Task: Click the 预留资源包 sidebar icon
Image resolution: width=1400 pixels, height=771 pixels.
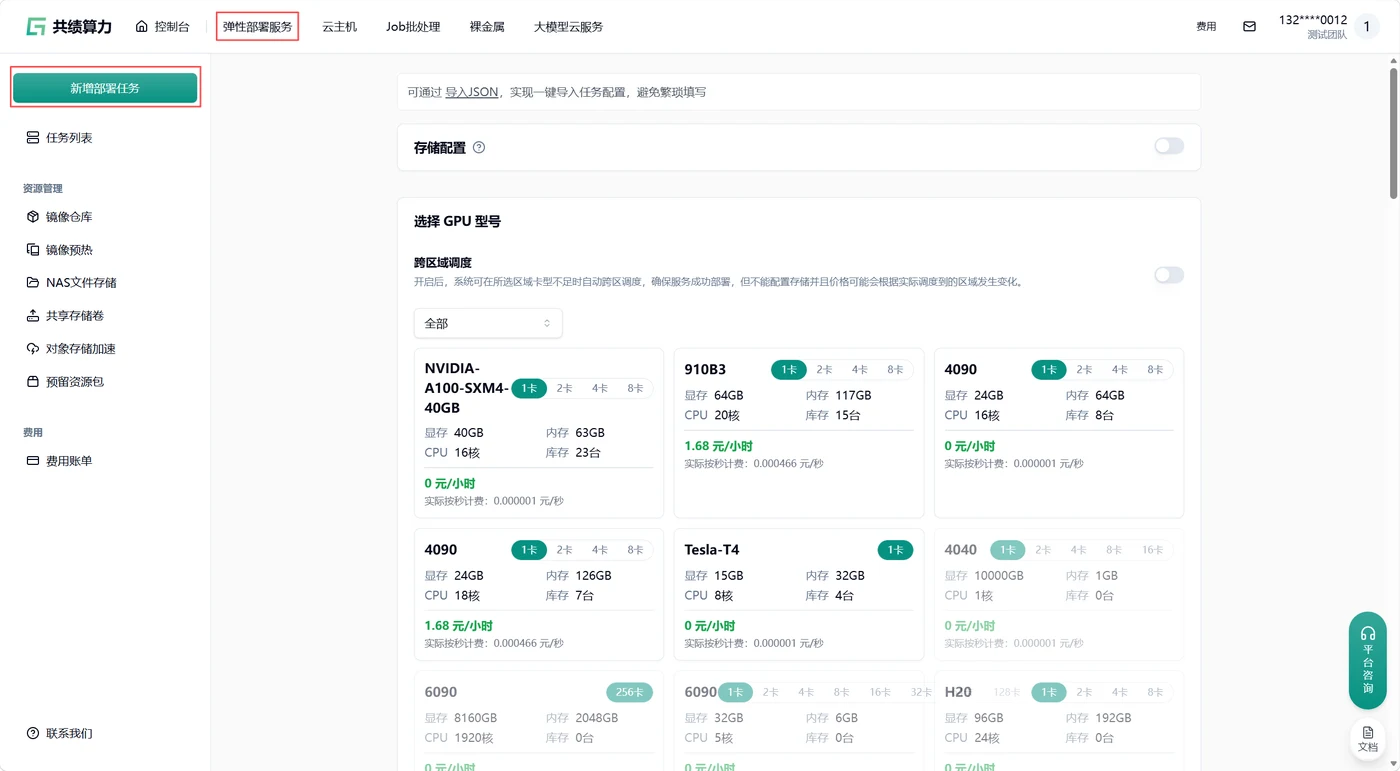Action: [33, 382]
